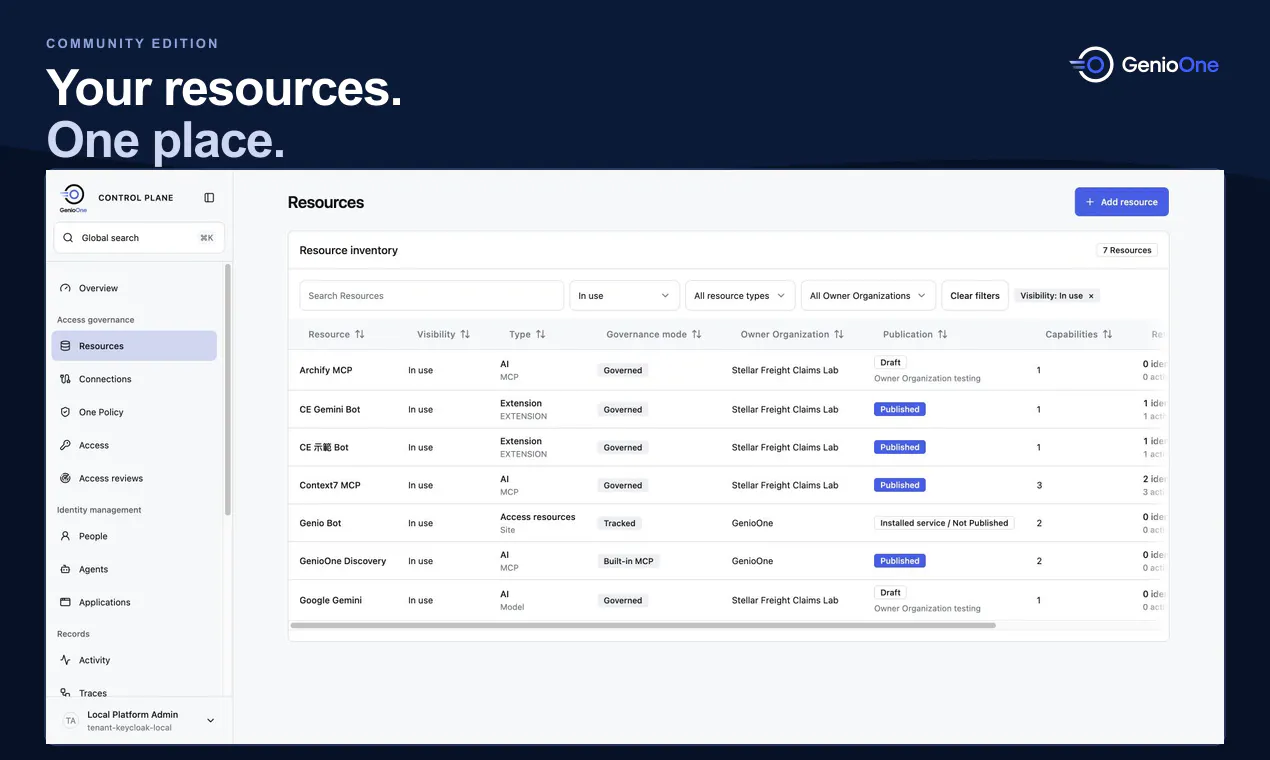1270x760 pixels.
Task: Sort by Capabilities column
Action: pos(1079,334)
